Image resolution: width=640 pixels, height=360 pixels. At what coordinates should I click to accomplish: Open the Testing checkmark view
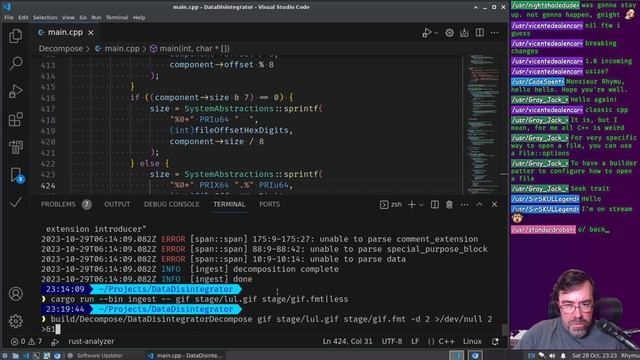point(16,202)
